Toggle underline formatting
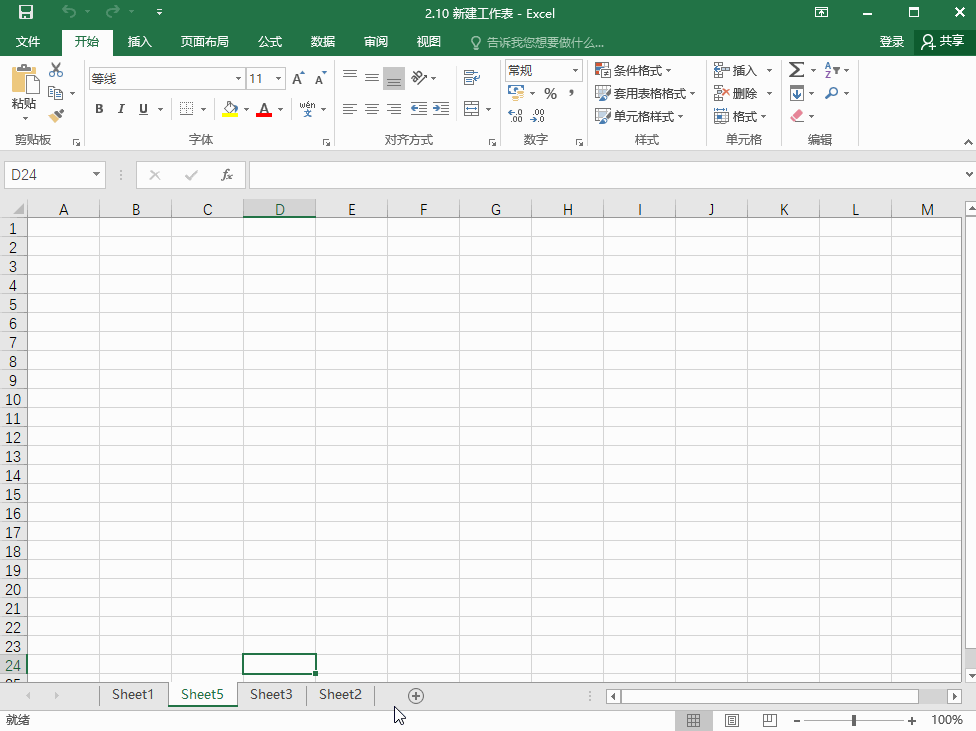 (141, 108)
